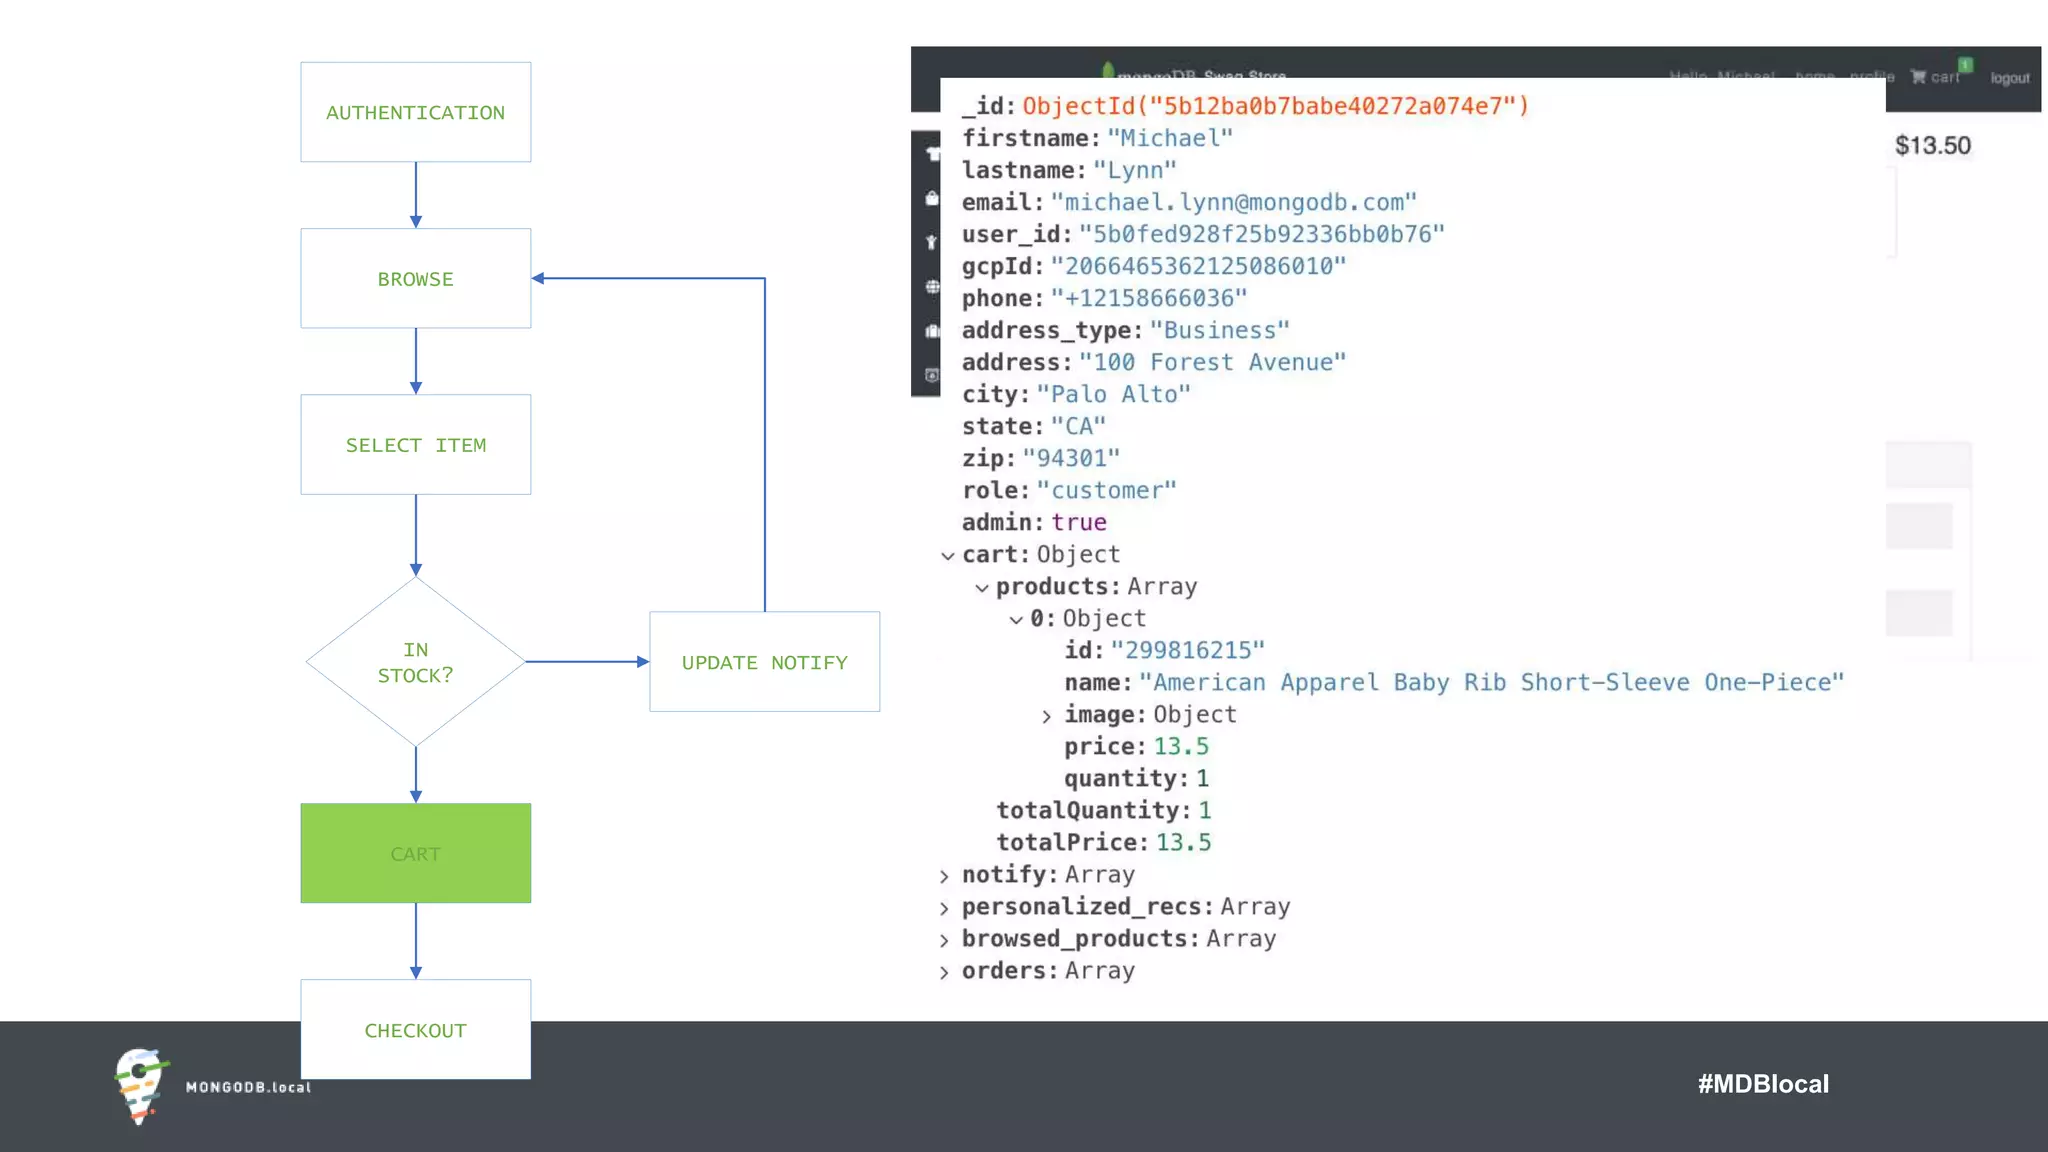Image resolution: width=2048 pixels, height=1152 pixels.
Task: Click the person figure sidebar icon
Action: [x=932, y=242]
